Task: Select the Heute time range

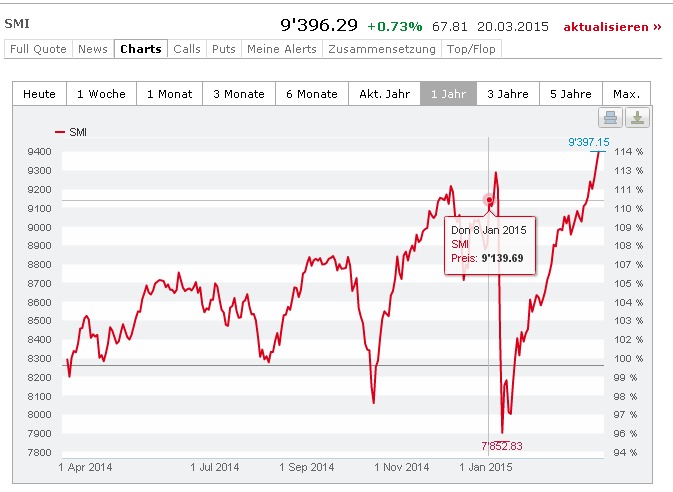Action: pyautogui.click(x=40, y=94)
